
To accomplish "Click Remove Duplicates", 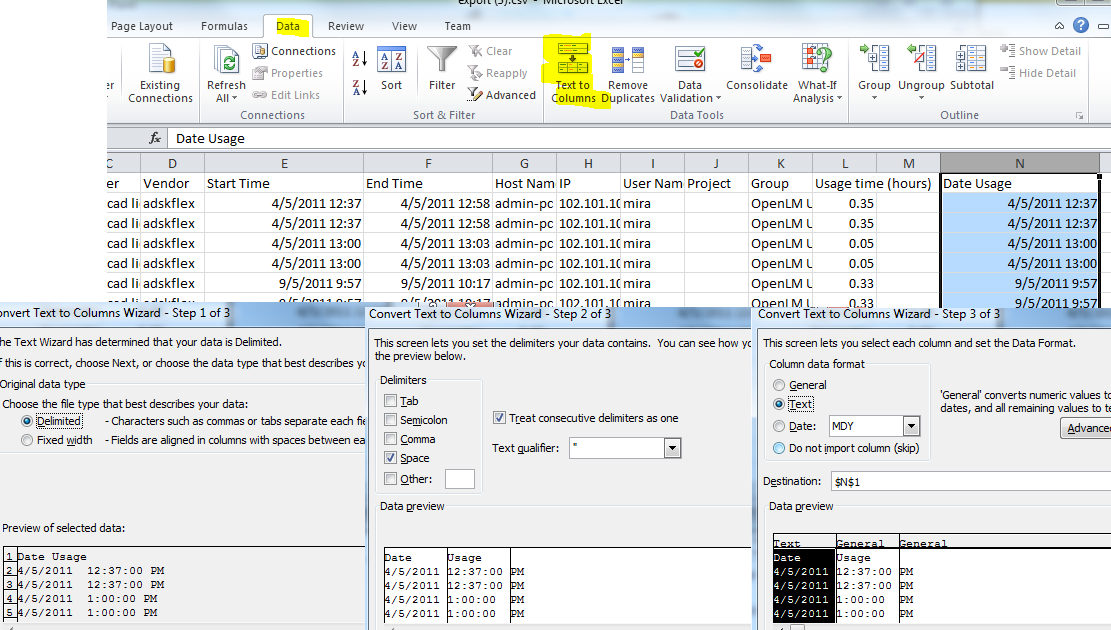I will tap(628, 73).
